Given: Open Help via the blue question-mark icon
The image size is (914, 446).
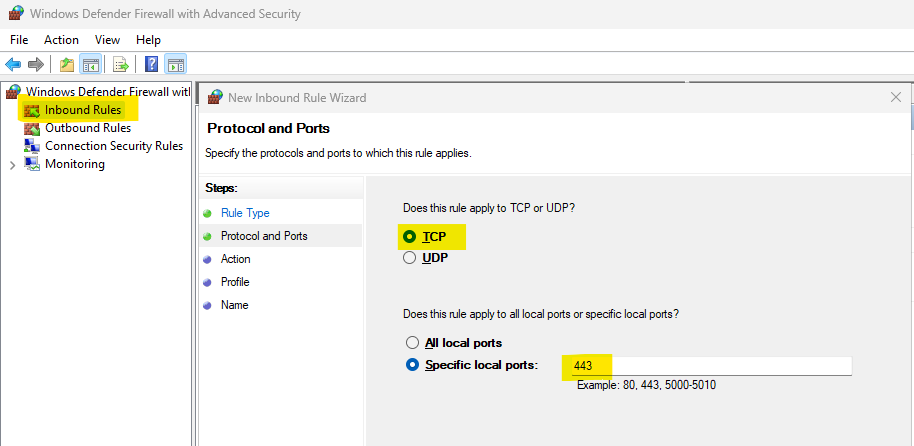Looking at the screenshot, I should click(151, 65).
